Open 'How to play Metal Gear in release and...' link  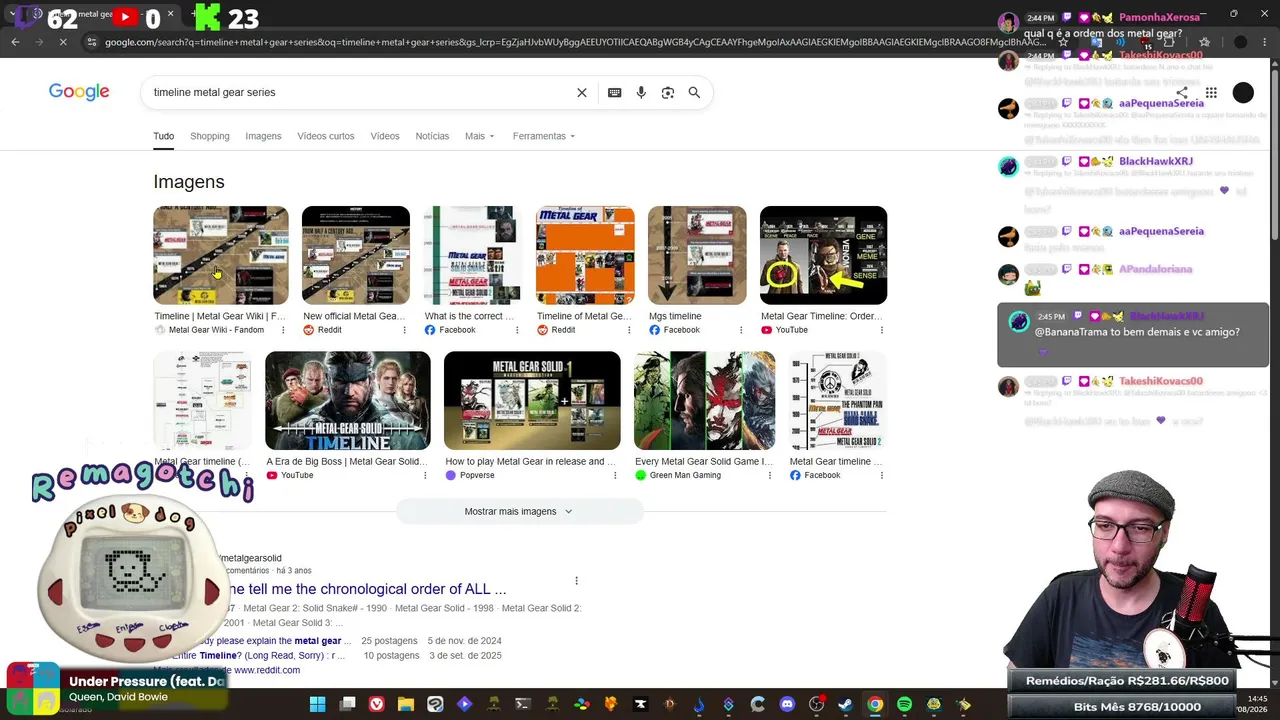[x=531, y=461]
